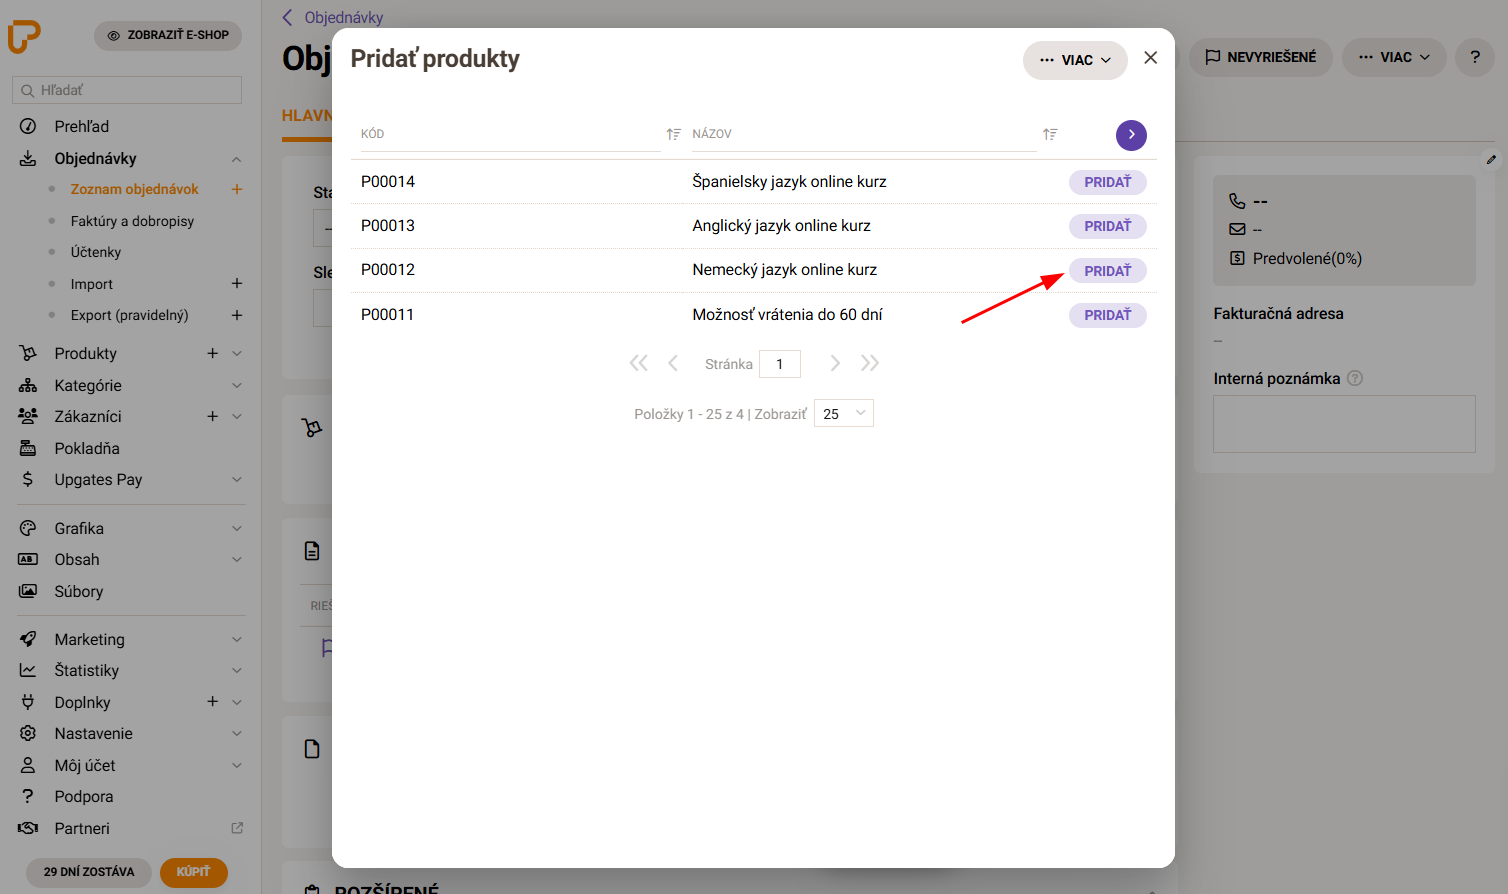
Task: Open the items per page dropdown
Action: [x=844, y=413]
